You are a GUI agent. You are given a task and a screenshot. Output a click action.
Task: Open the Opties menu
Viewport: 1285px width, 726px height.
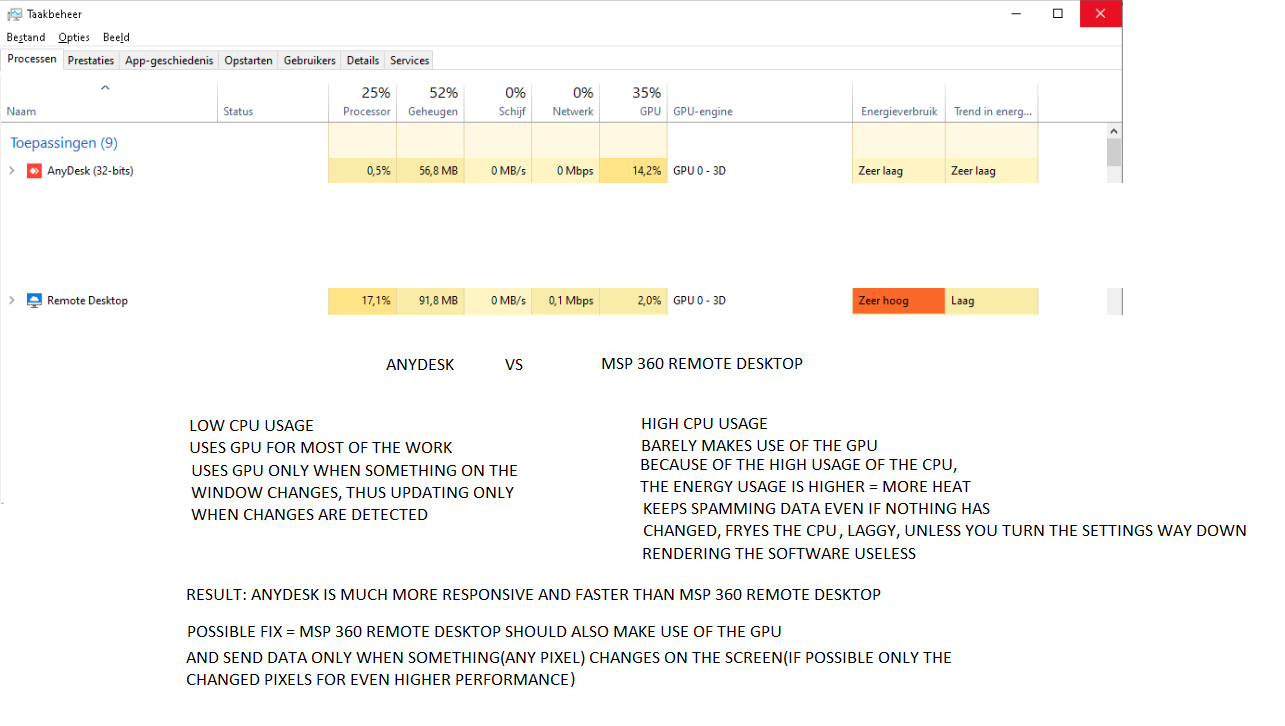[74, 37]
